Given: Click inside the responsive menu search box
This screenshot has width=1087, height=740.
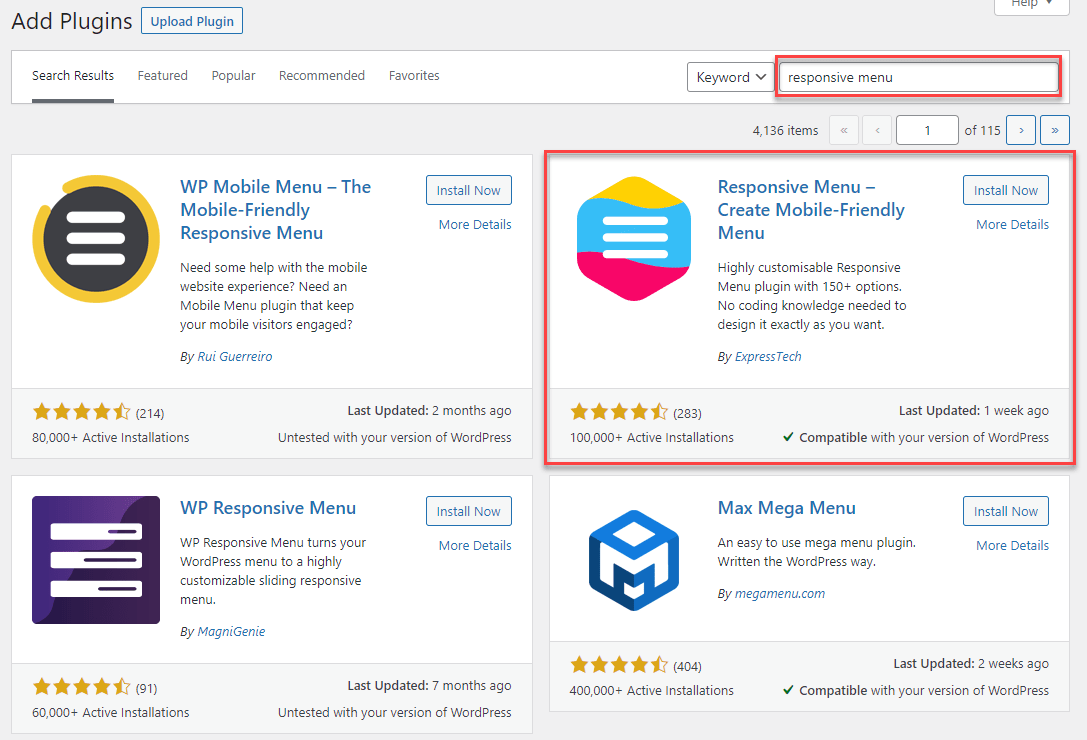Looking at the screenshot, I should point(917,77).
